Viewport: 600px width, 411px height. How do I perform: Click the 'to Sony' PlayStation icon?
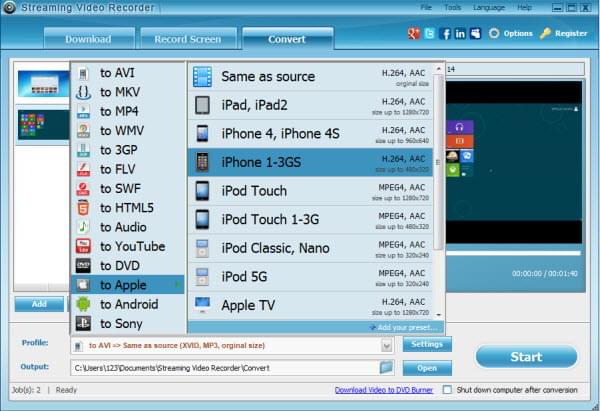(83, 323)
